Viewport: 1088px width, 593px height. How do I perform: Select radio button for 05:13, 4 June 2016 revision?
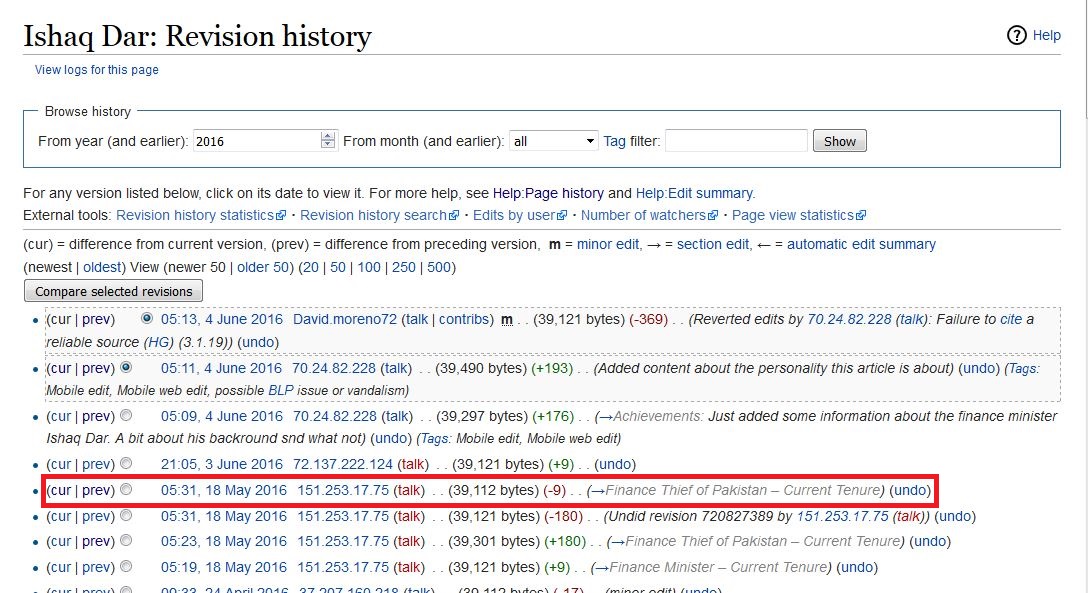point(148,319)
